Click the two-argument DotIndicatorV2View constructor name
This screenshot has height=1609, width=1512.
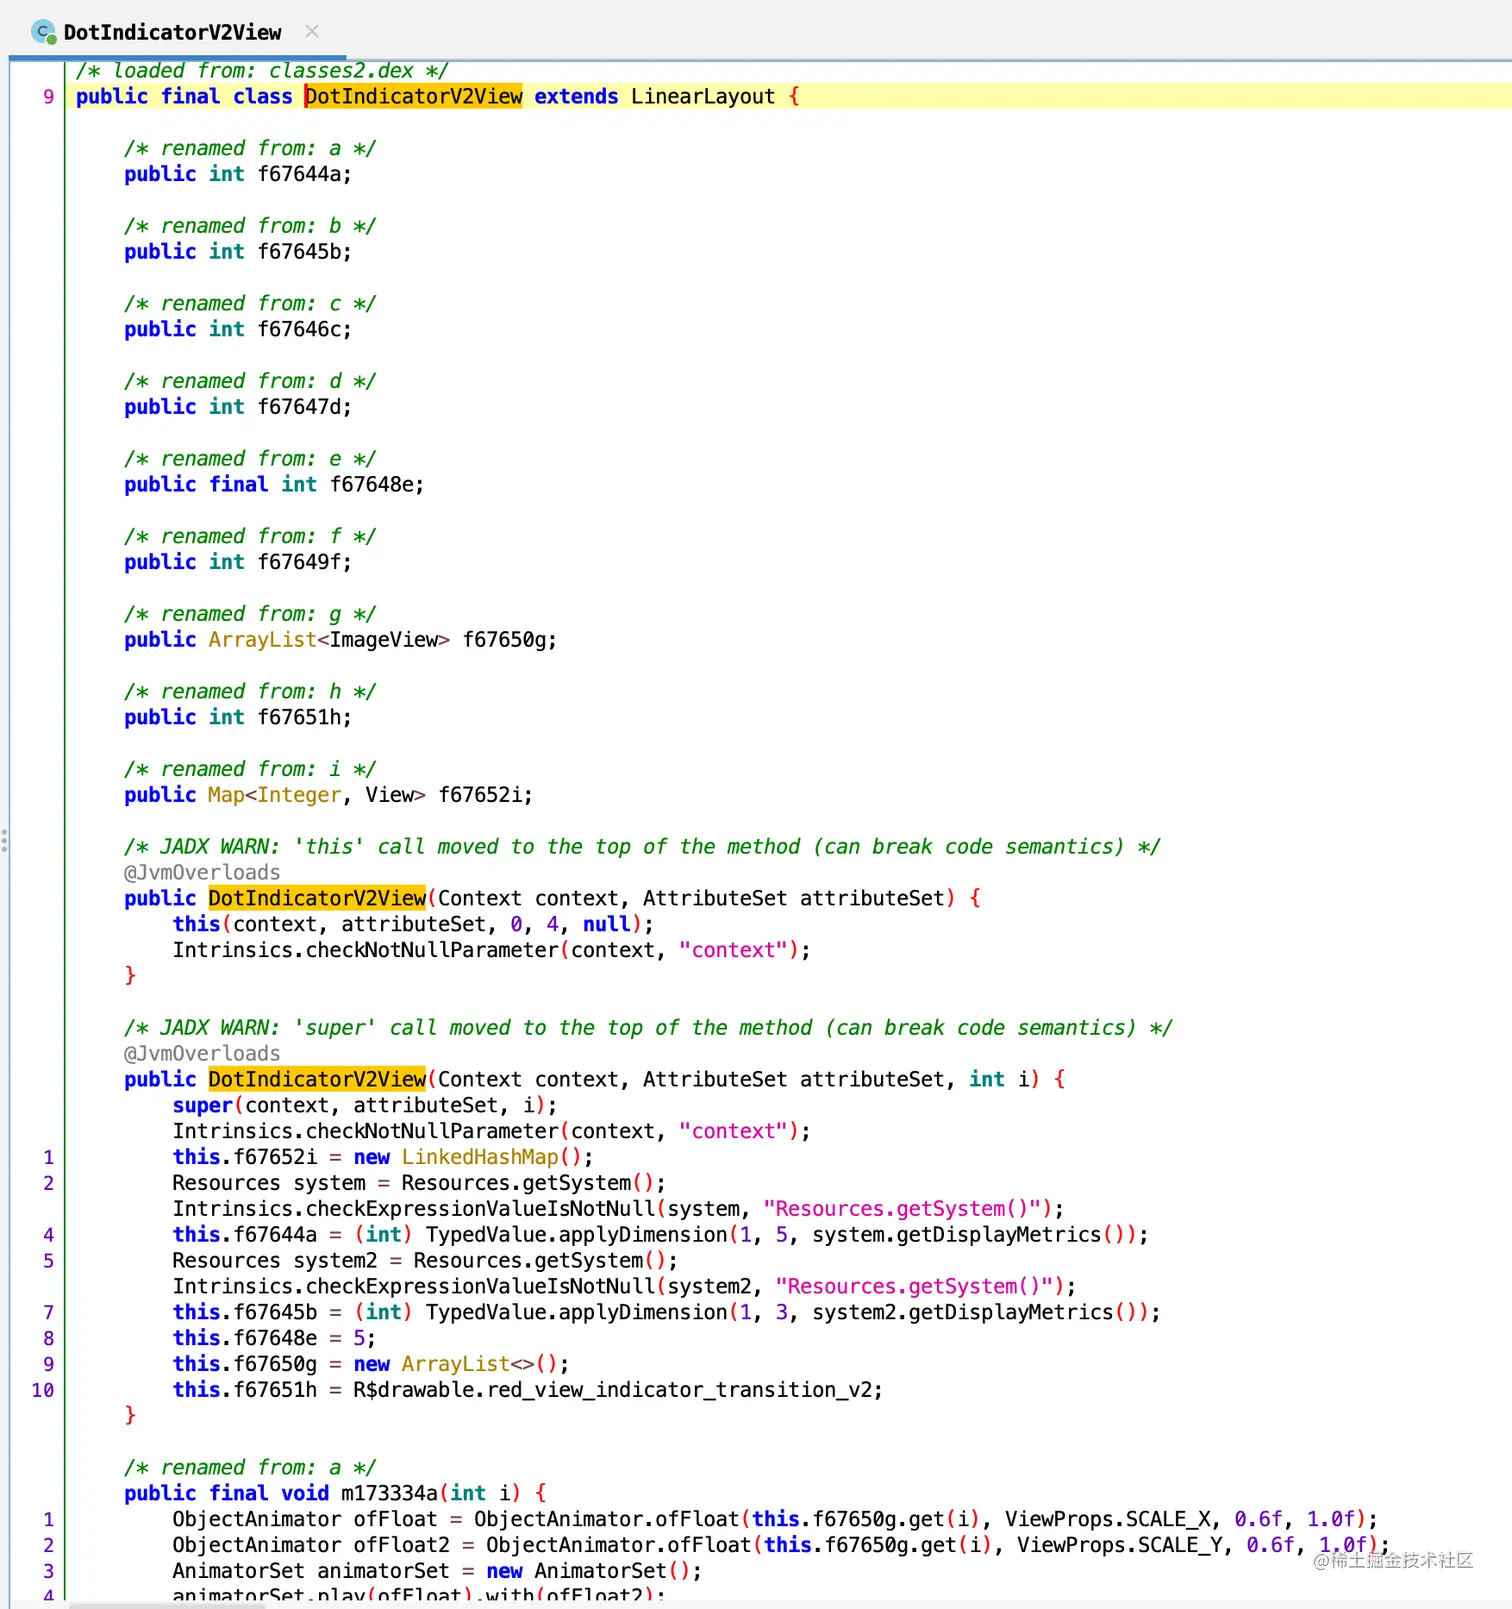[317, 898]
